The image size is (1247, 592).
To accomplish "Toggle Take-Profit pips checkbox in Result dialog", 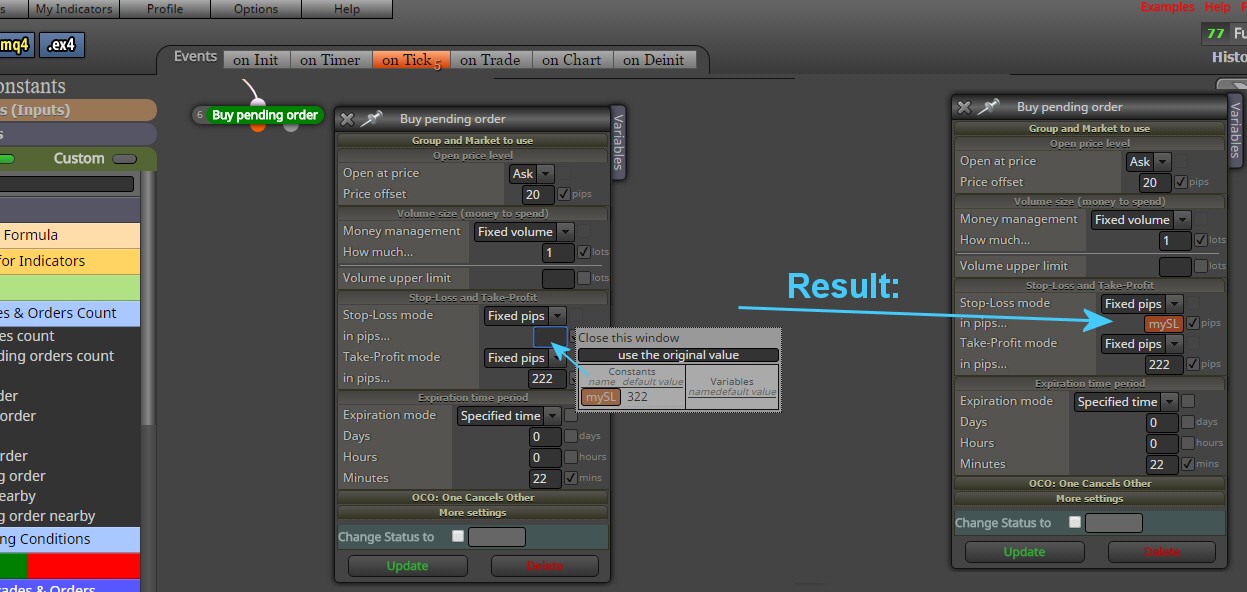I will [1193, 364].
